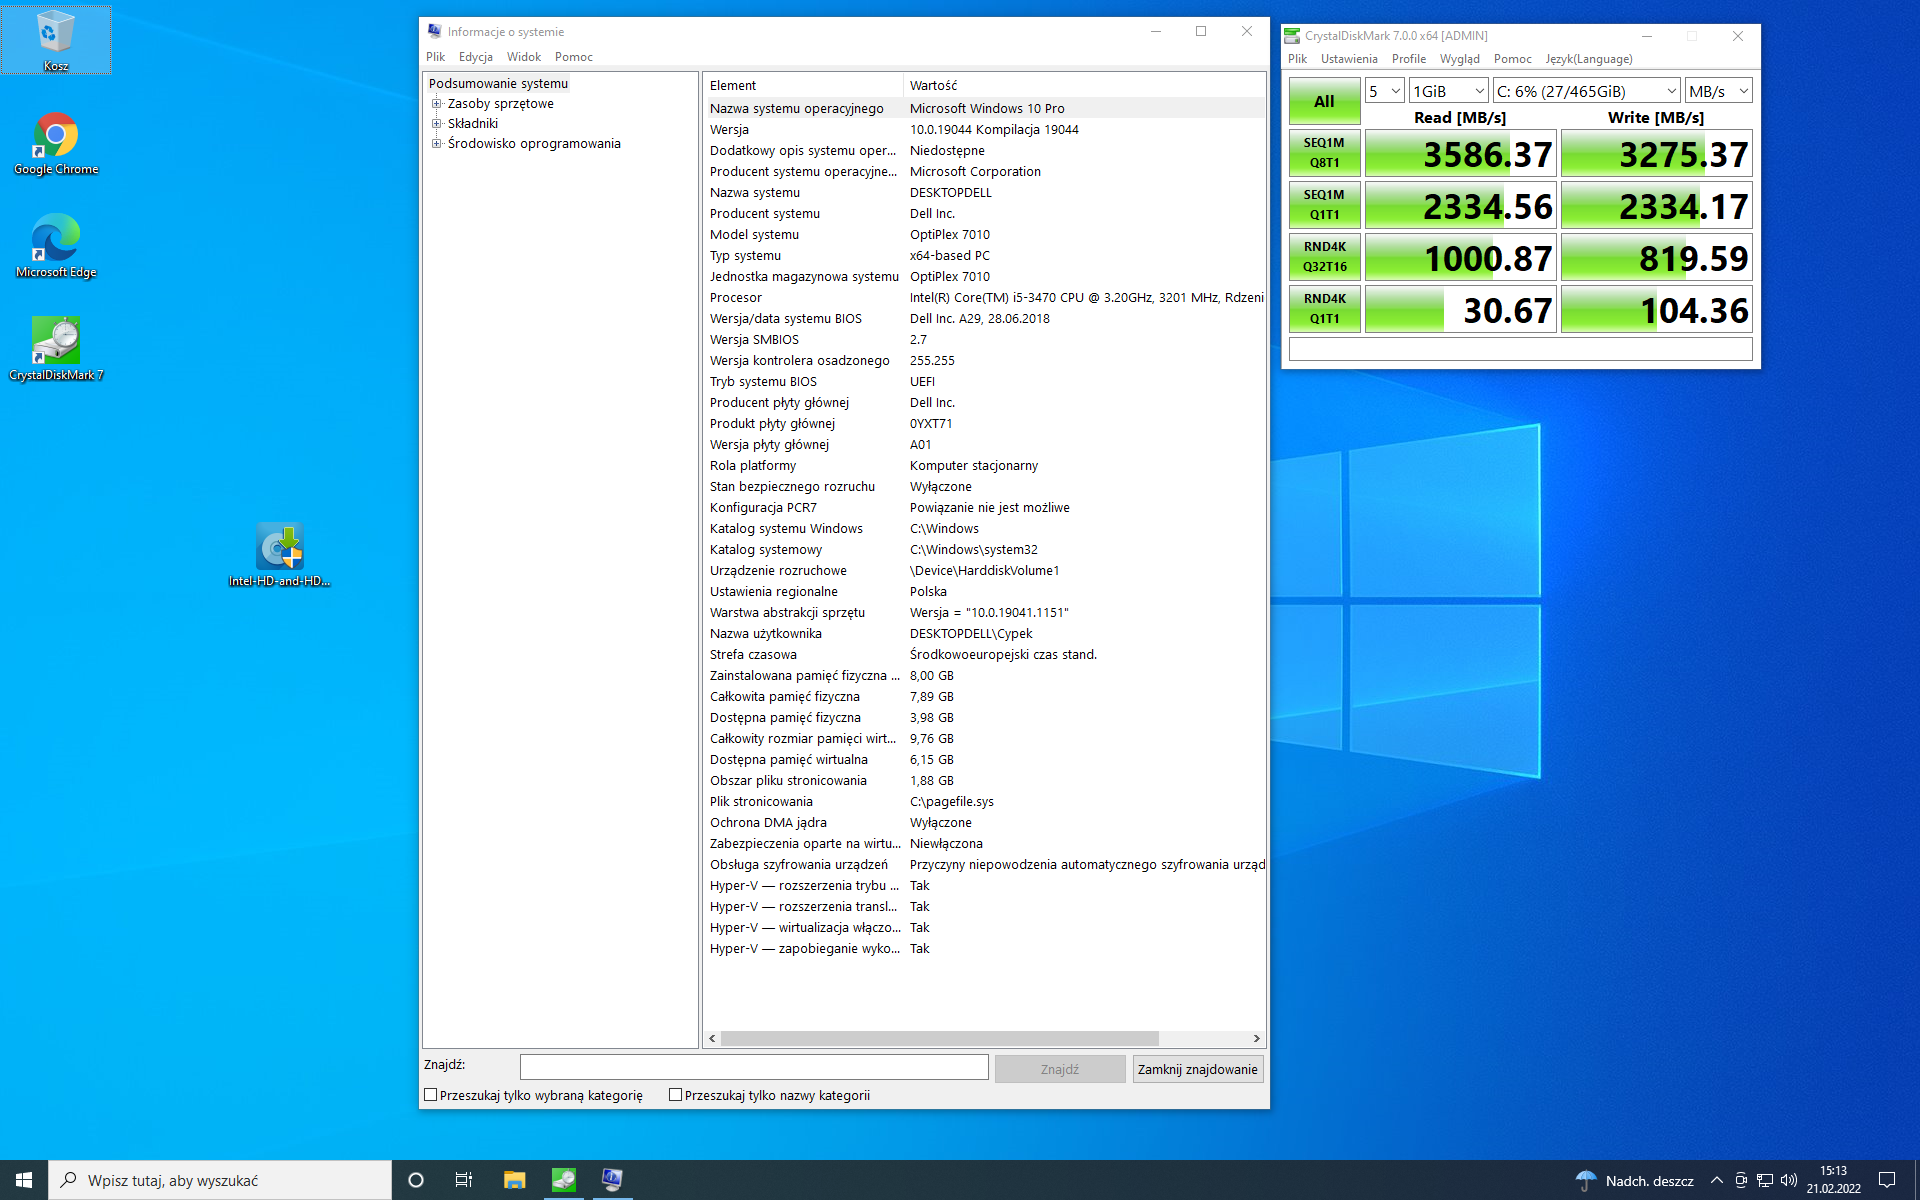Show hidden system tray icons
The height and width of the screenshot is (1200, 1920).
[1717, 1181]
